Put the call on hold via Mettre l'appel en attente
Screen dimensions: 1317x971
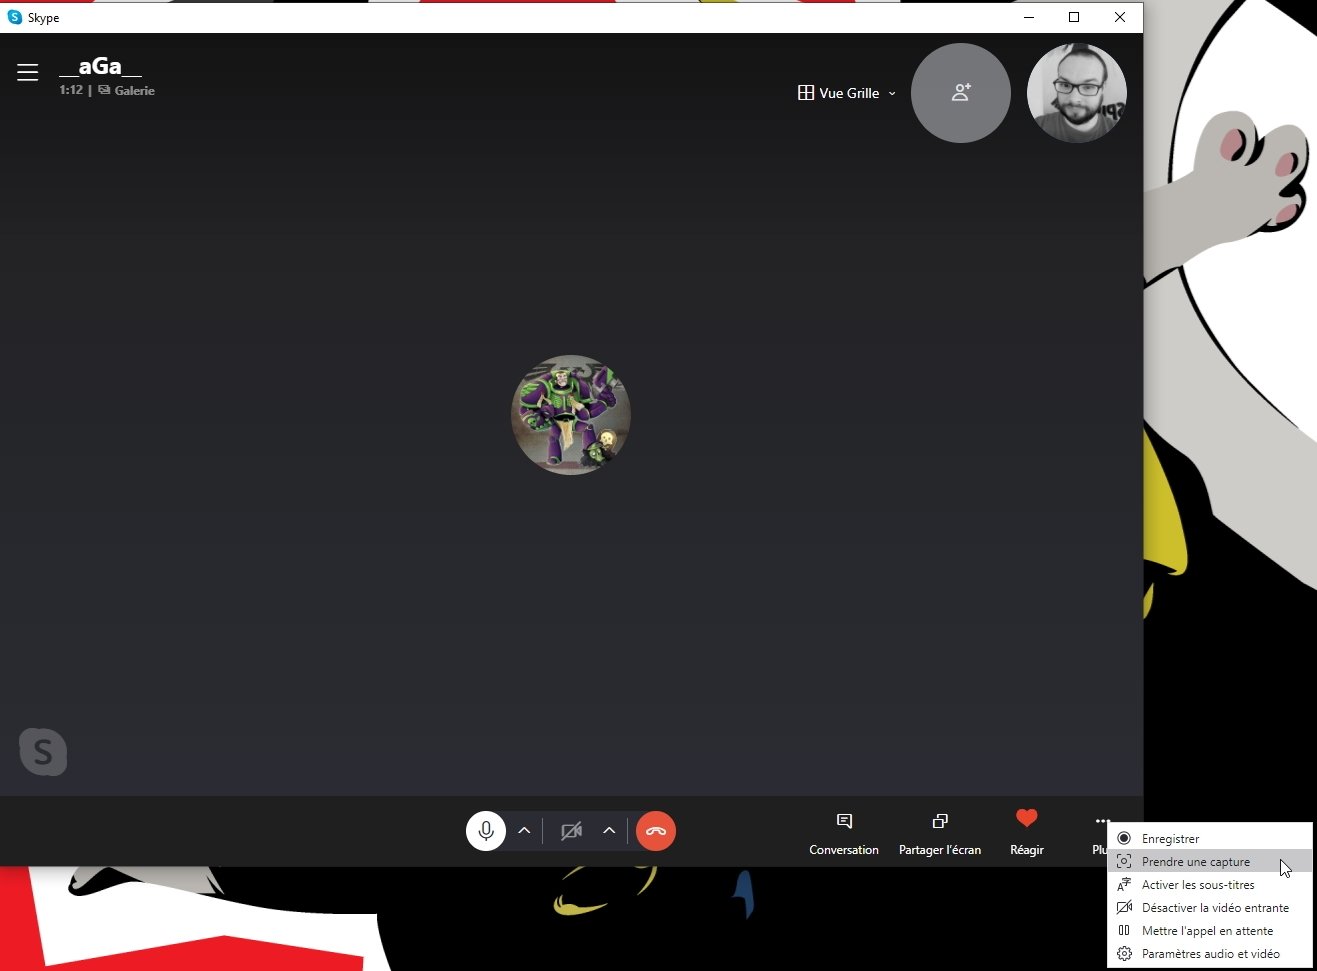pyautogui.click(x=1208, y=930)
